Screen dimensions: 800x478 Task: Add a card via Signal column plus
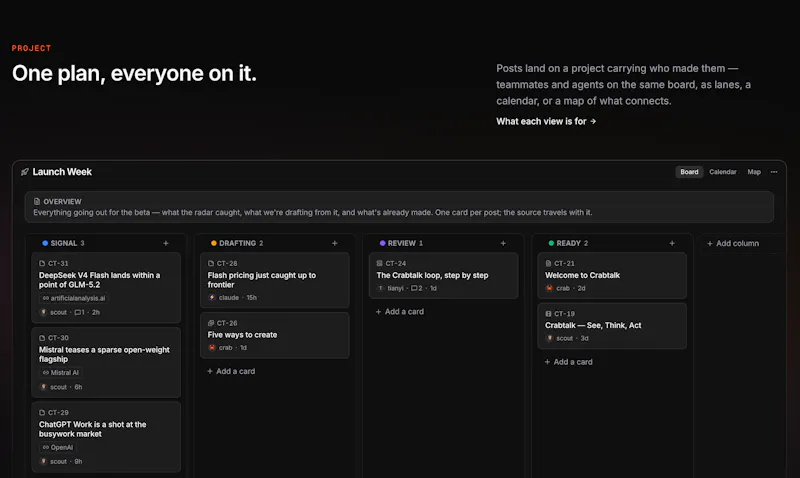pos(166,243)
